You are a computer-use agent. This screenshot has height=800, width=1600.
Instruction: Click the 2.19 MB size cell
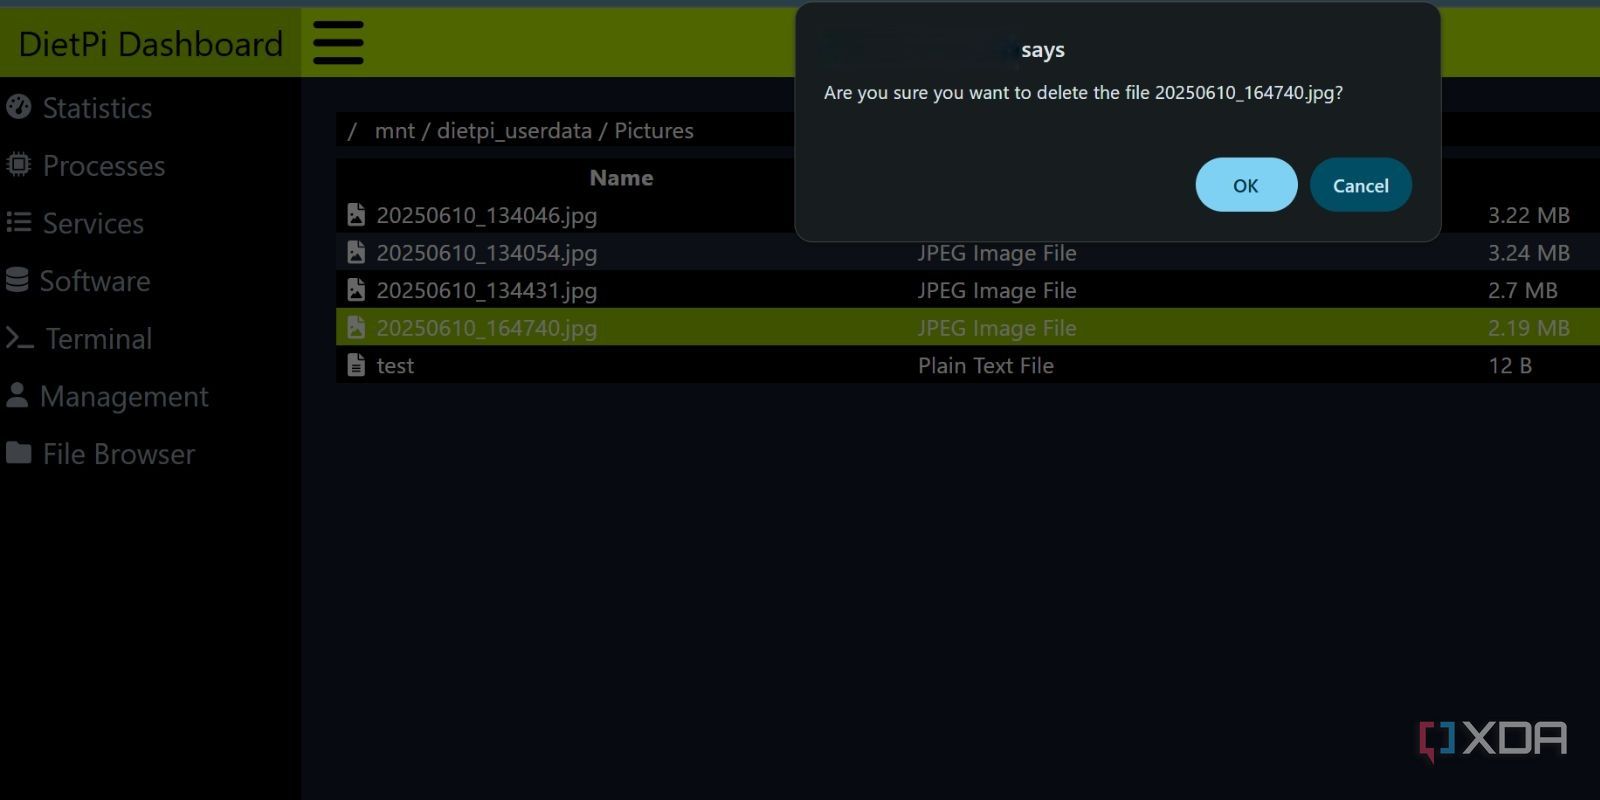pyautogui.click(x=1529, y=328)
